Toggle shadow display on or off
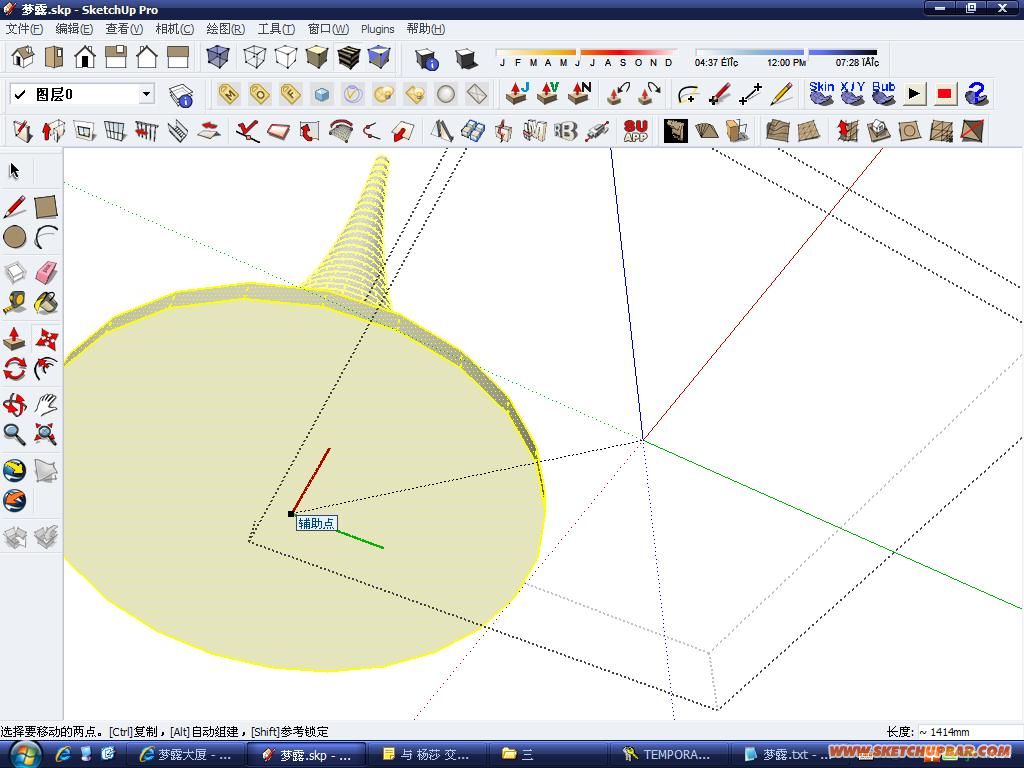Viewport: 1024px width, 768px height. tap(466, 59)
